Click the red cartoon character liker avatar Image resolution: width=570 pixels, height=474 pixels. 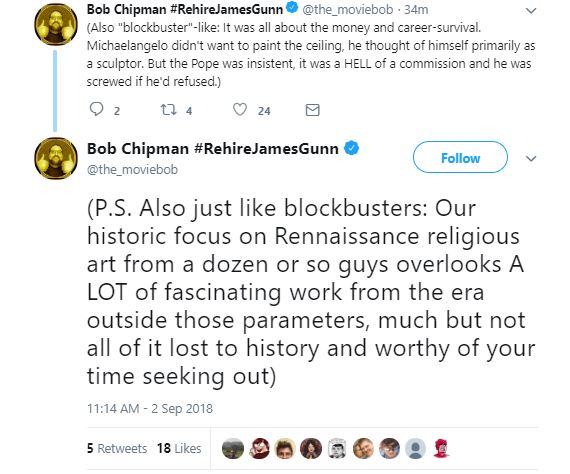pyautogui.click(x=441, y=448)
